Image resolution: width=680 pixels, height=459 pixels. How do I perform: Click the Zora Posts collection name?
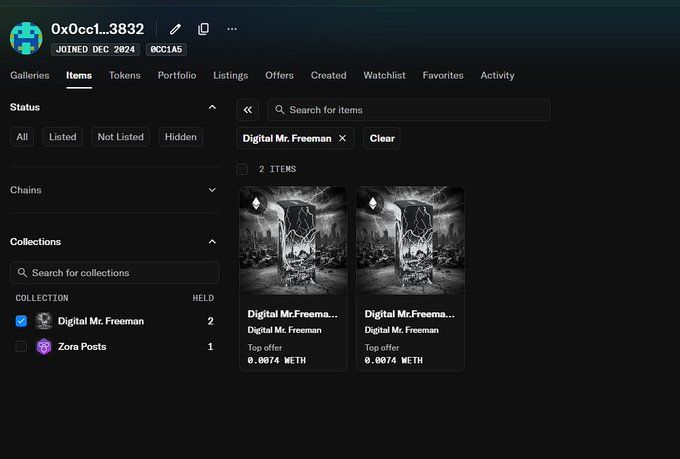[82, 347]
